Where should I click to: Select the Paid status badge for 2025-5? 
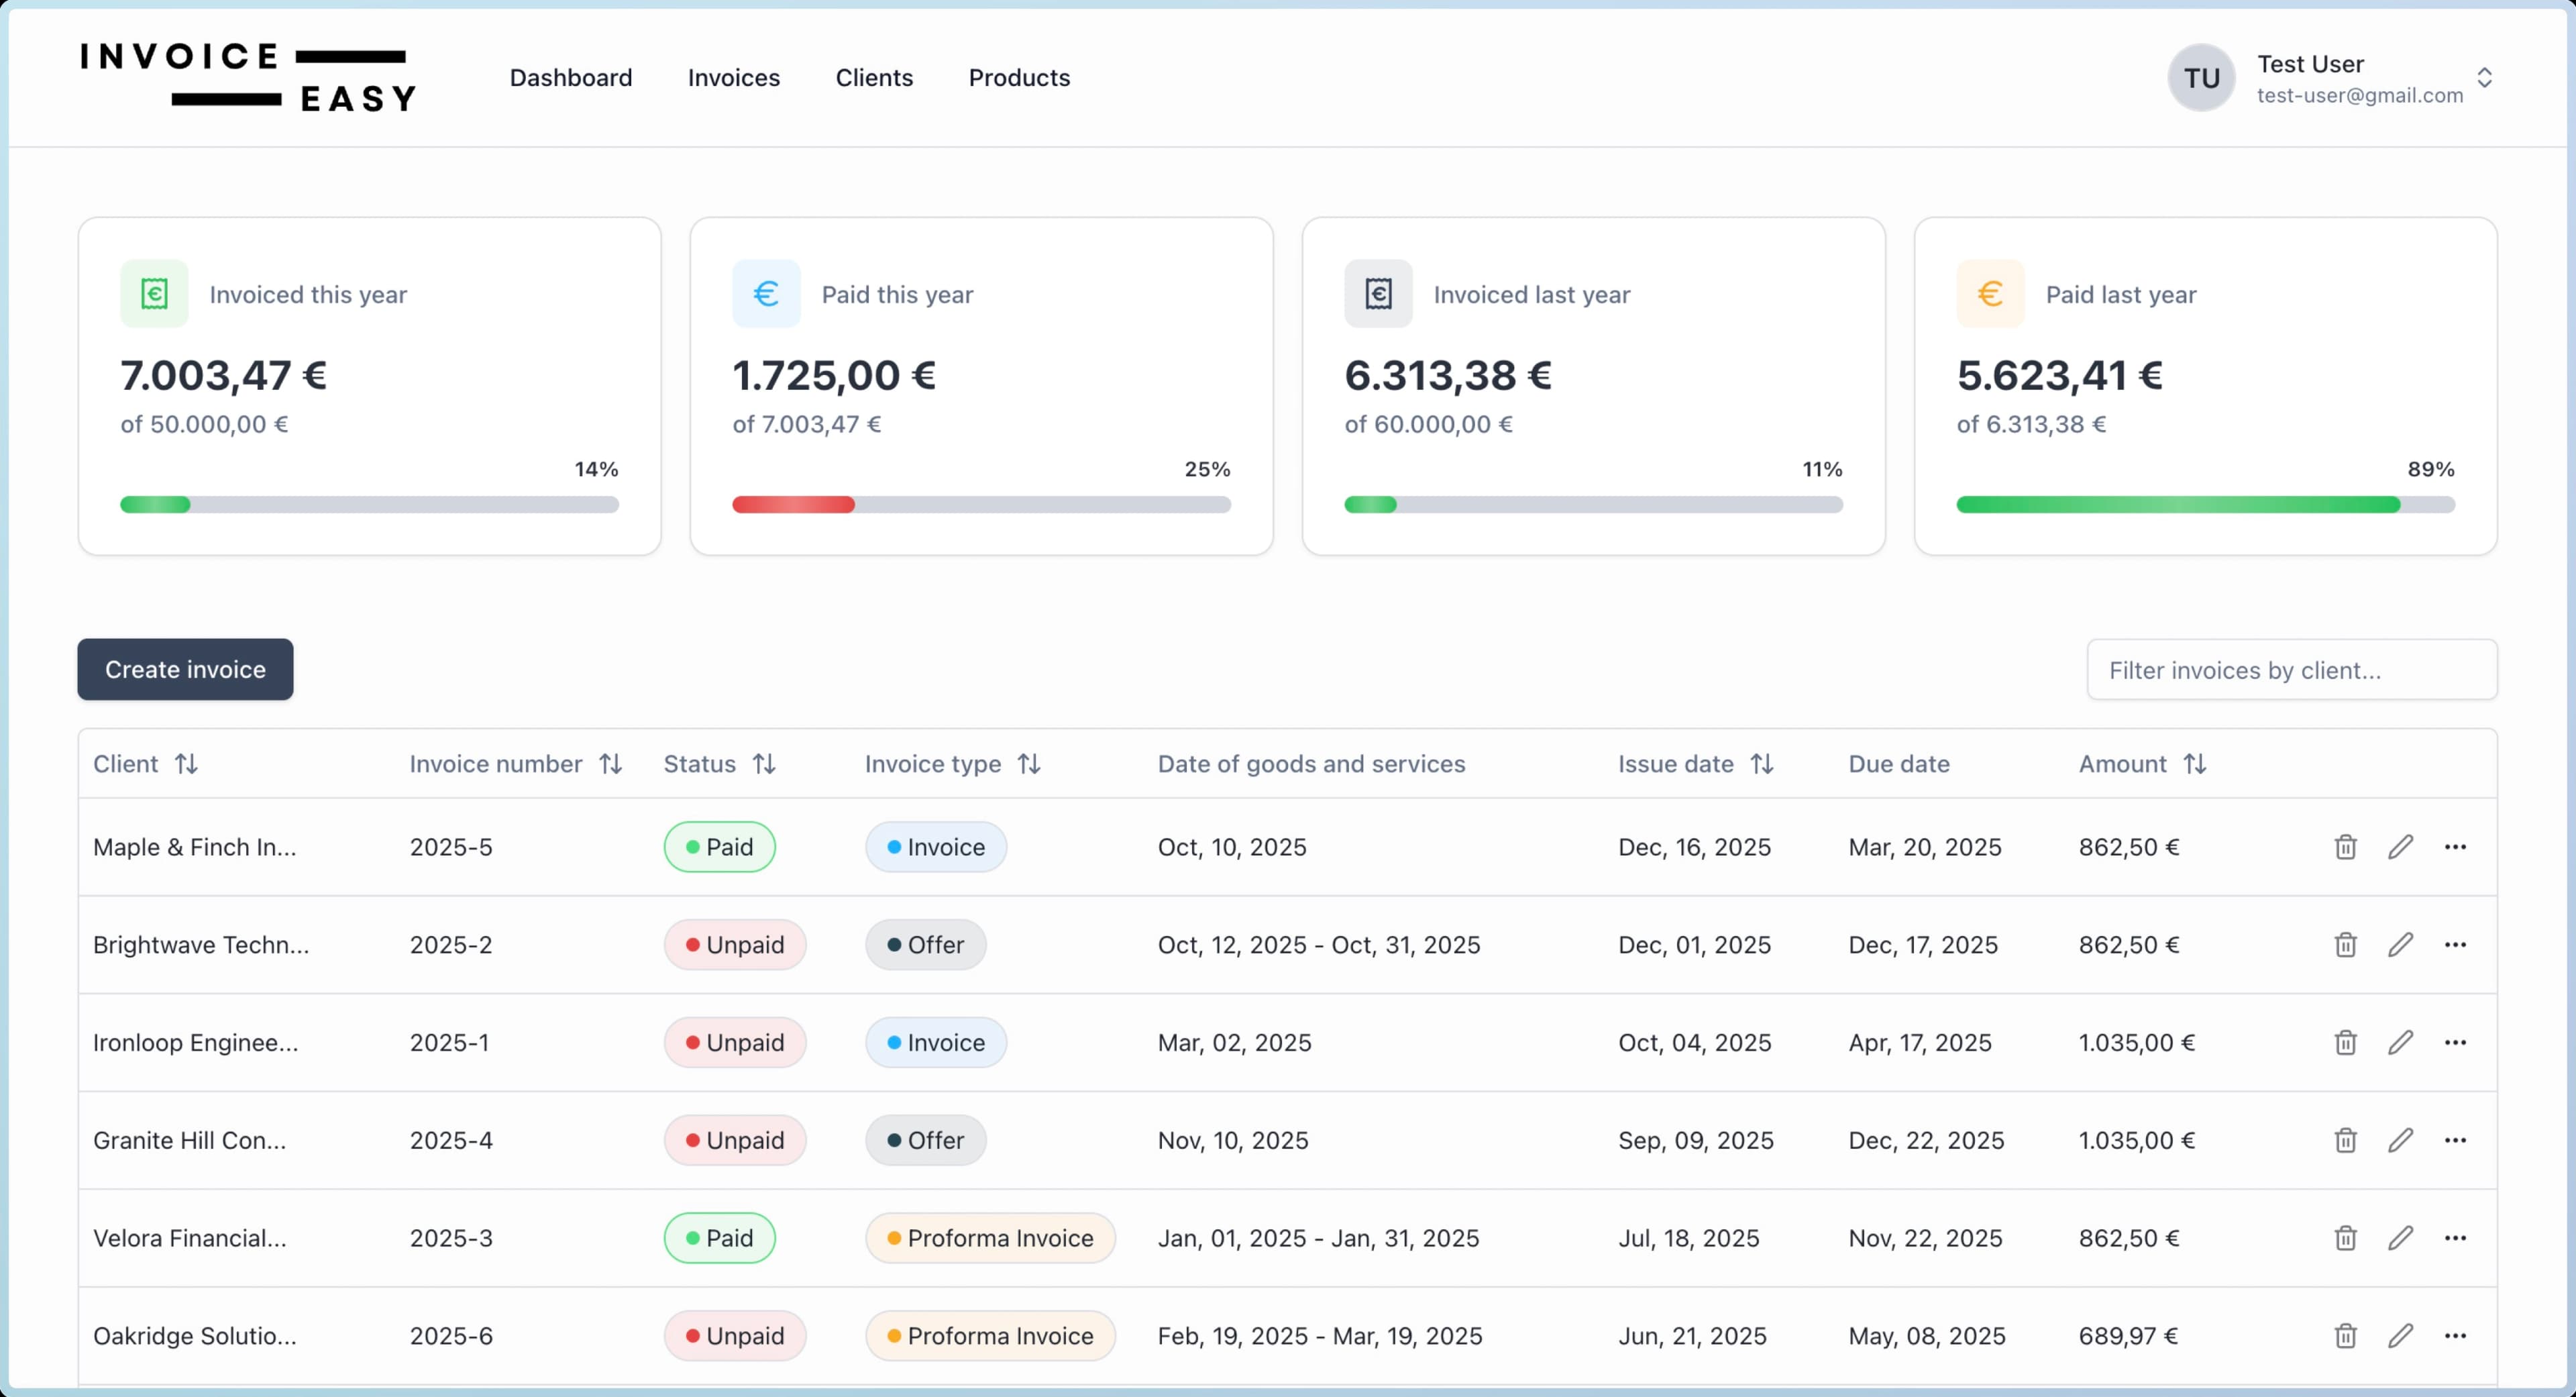(719, 846)
